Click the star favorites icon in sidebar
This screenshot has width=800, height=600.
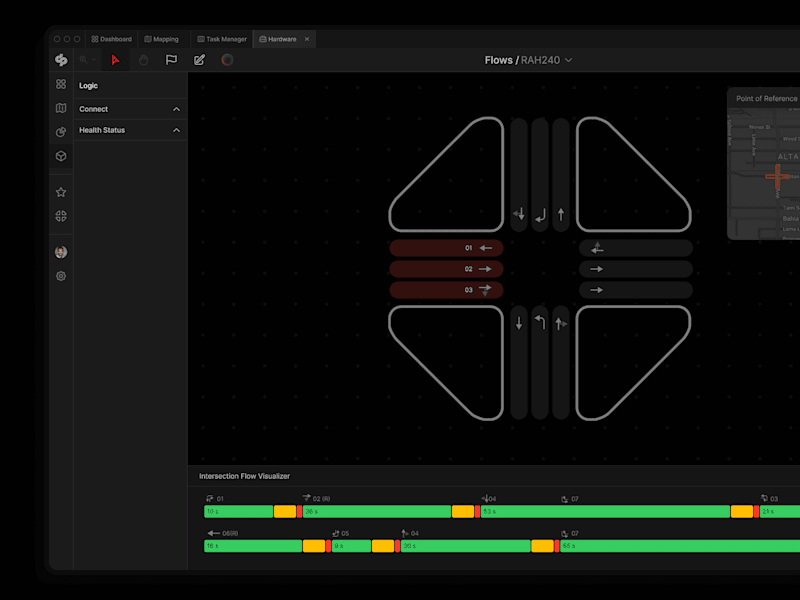click(x=61, y=192)
